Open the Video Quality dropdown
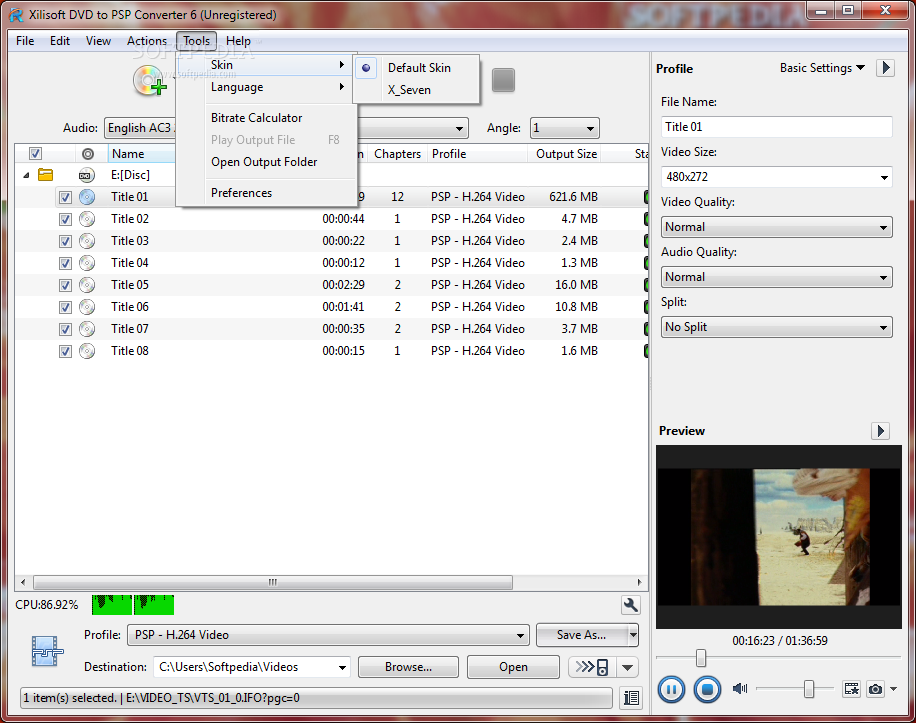Image resolution: width=916 pixels, height=723 pixels. pyautogui.click(x=776, y=227)
